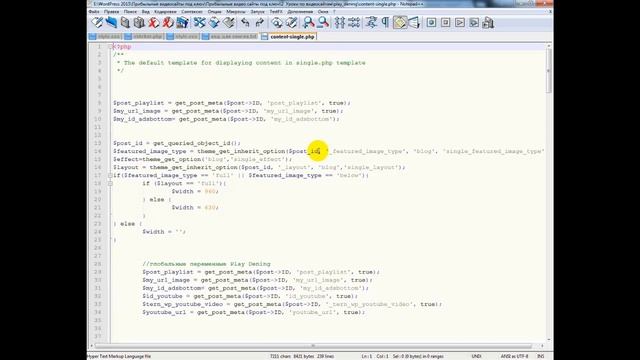Open the Вид menu
The image size is (640, 360).
pyautogui.click(x=146, y=12)
